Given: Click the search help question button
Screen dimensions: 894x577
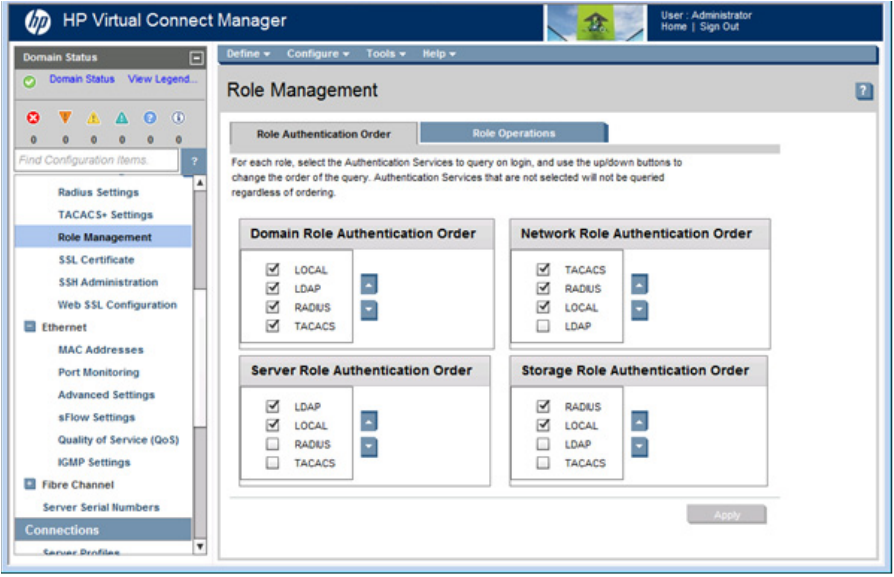Looking at the screenshot, I should tap(194, 161).
